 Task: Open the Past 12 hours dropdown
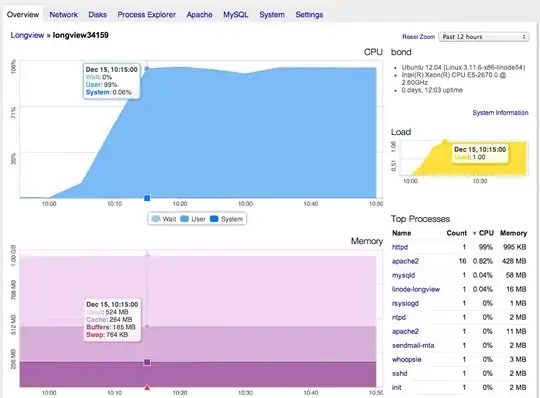(x=484, y=37)
